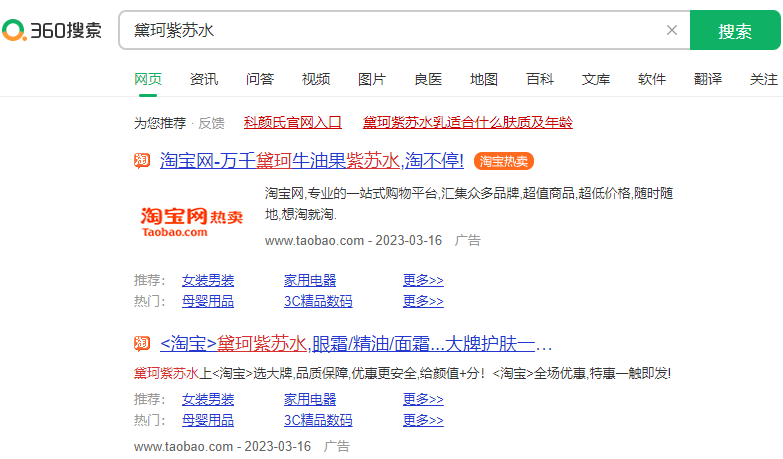Image resolution: width=783 pixels, height=459 pixels.
Task: Open the 问答 tab
Action: 260,79
